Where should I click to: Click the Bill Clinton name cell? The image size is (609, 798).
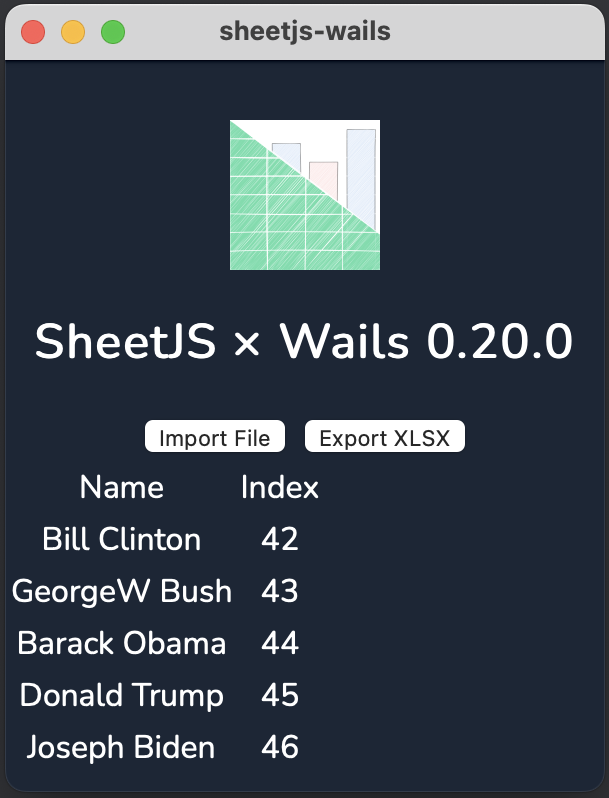(x=121, y=539)
